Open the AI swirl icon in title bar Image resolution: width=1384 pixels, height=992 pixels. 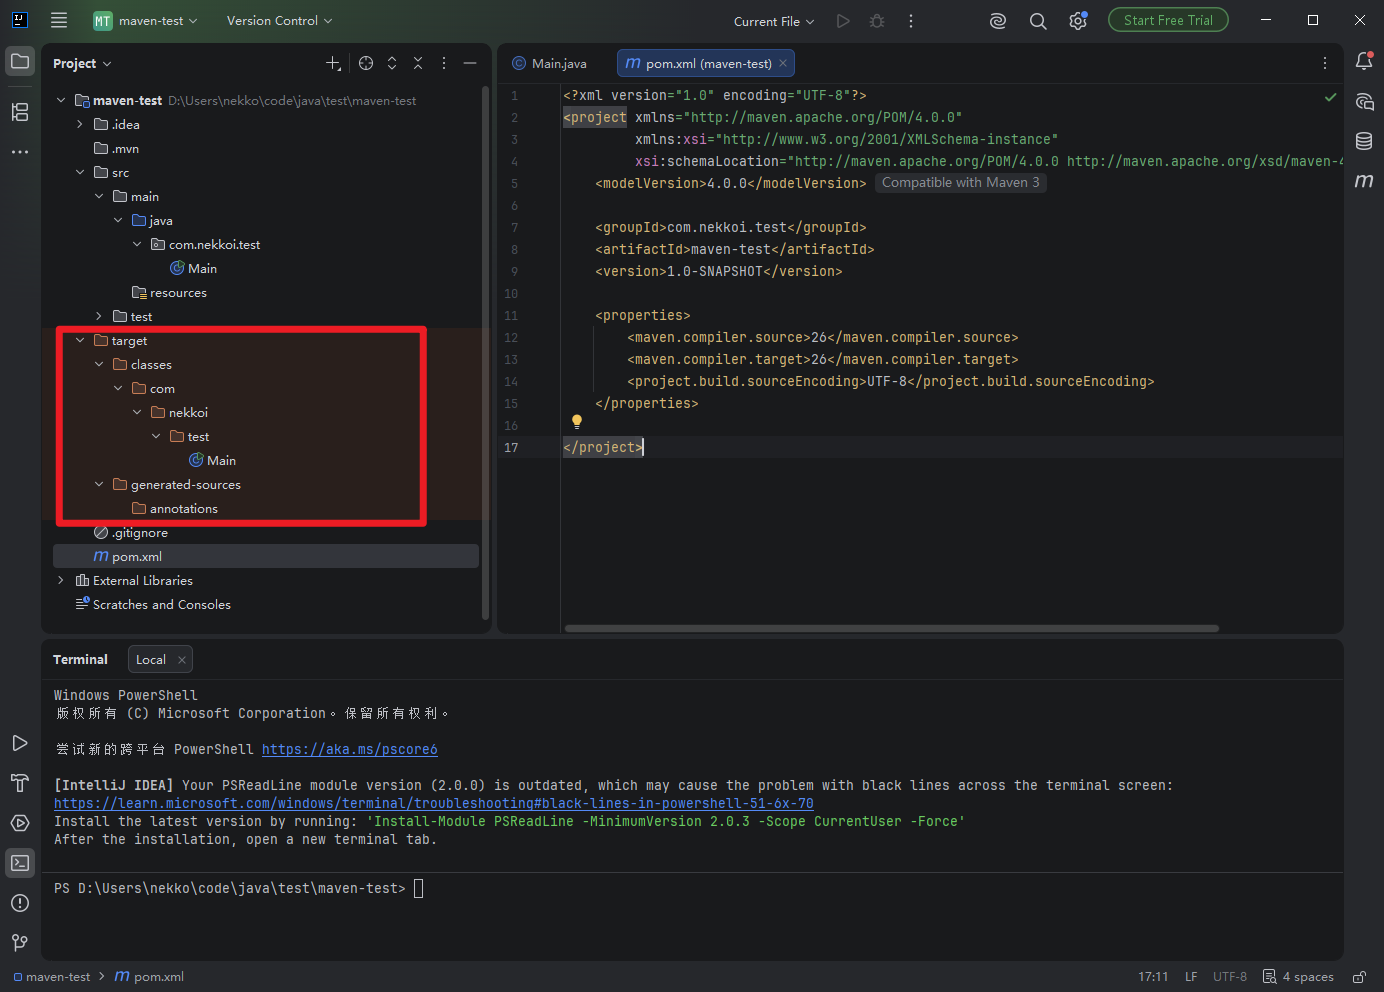[x=998, y=21]
